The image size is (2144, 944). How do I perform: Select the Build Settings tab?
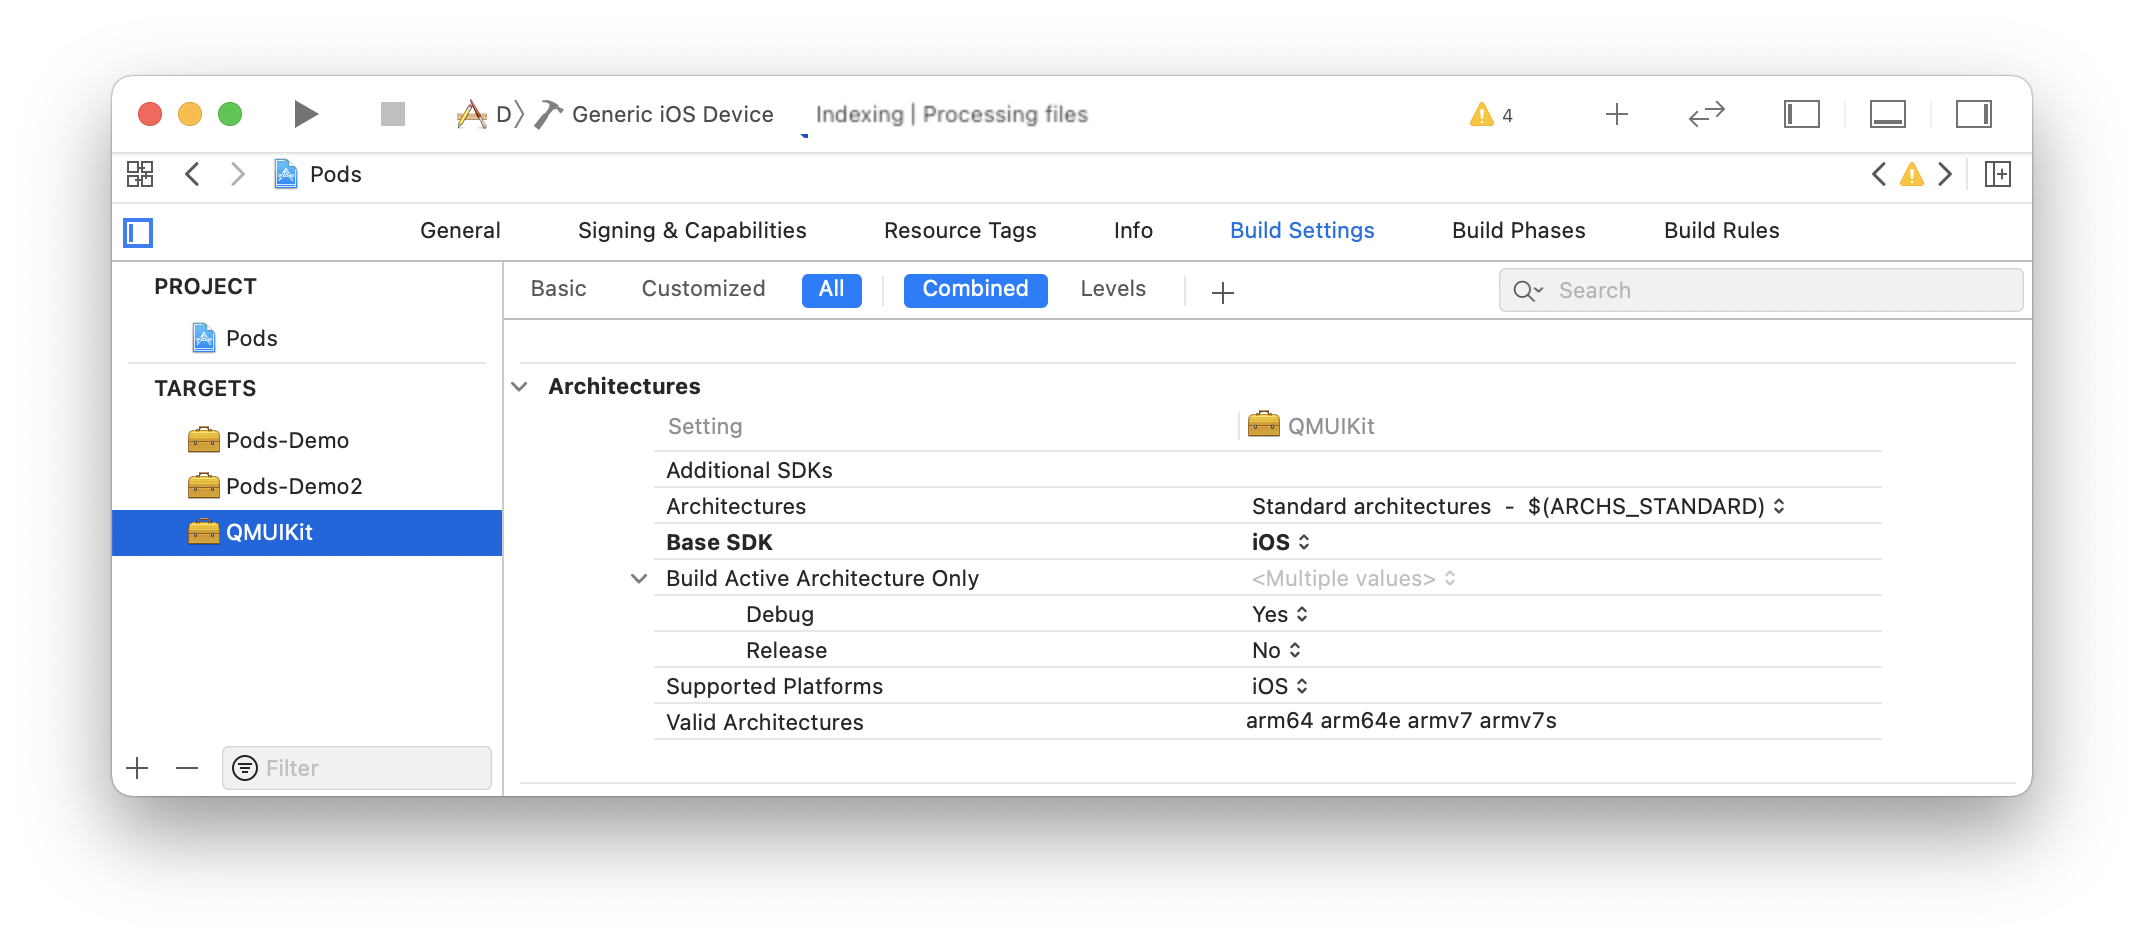(x=1302, y=231)
